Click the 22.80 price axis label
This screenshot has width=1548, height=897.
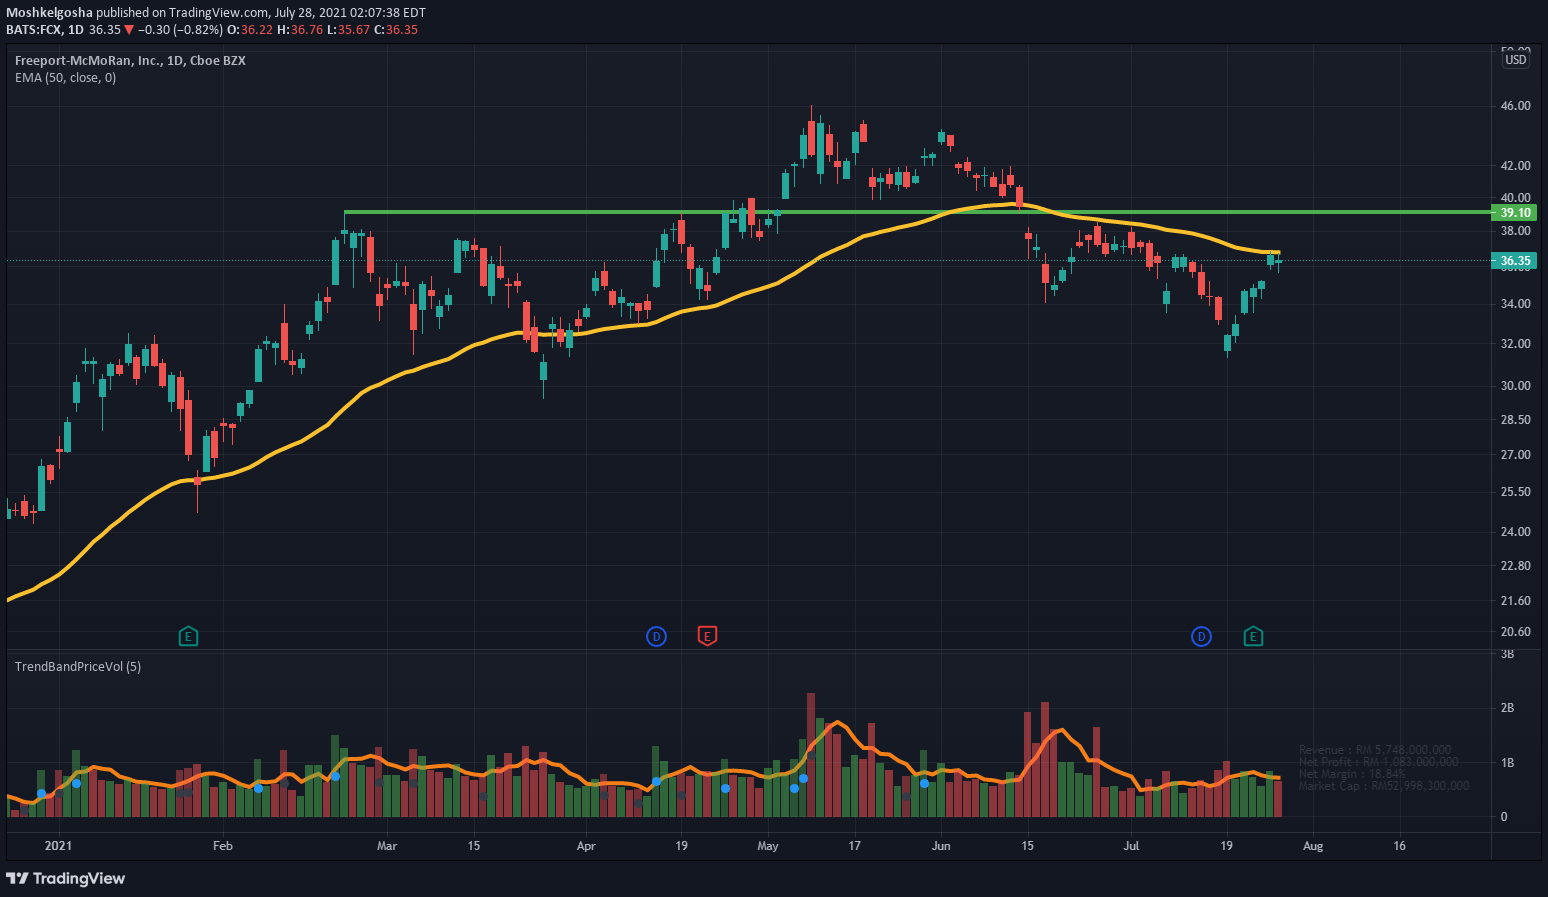1515,565
